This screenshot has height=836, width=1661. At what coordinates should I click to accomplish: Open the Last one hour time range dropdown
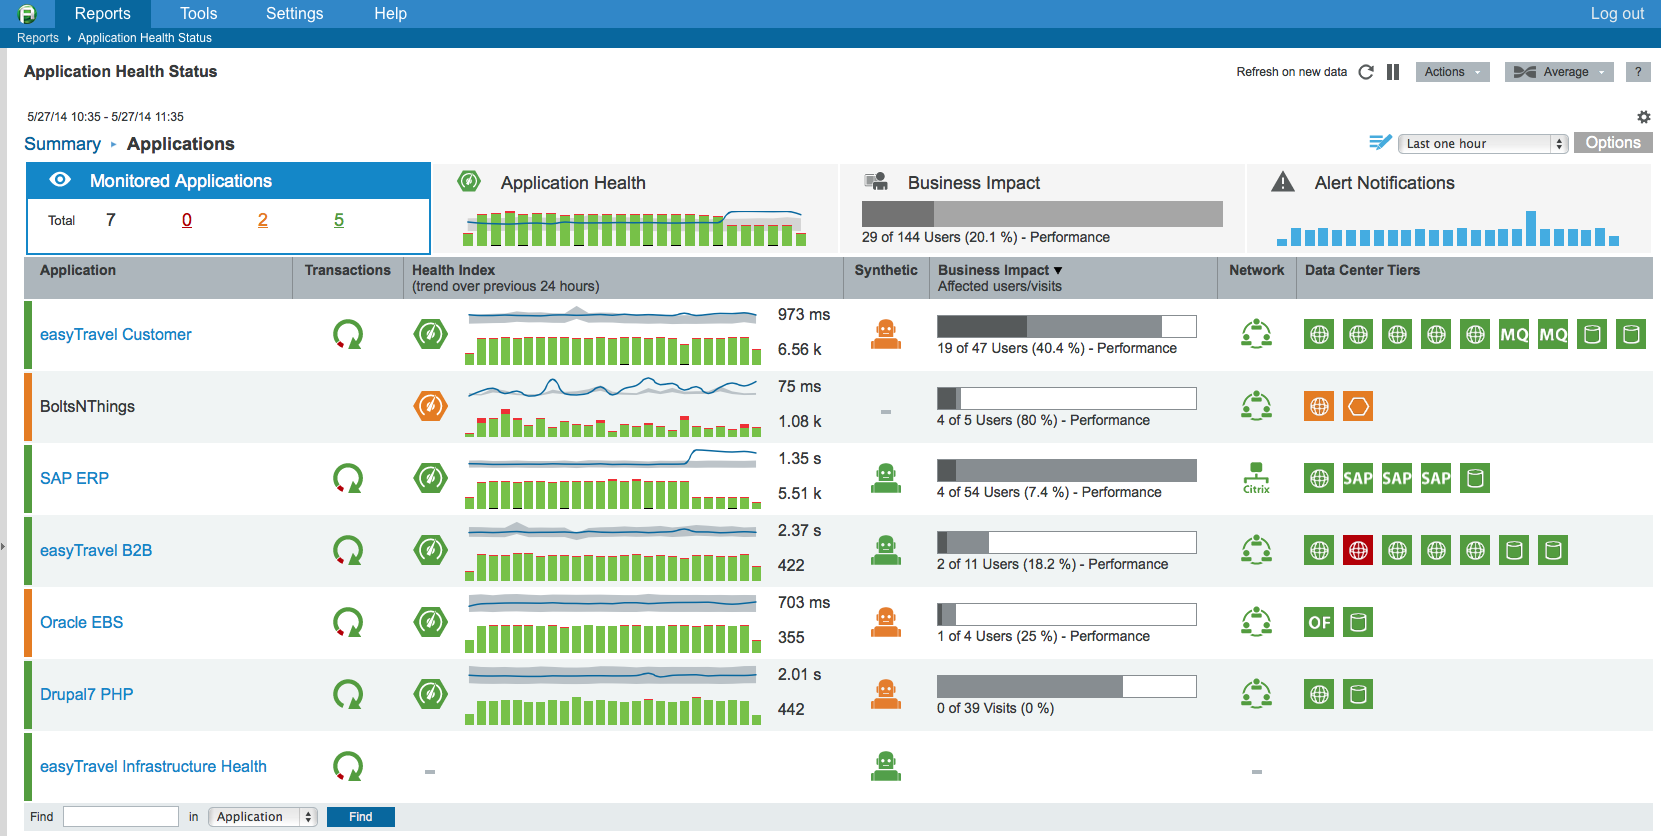(x=1482, y=144)
